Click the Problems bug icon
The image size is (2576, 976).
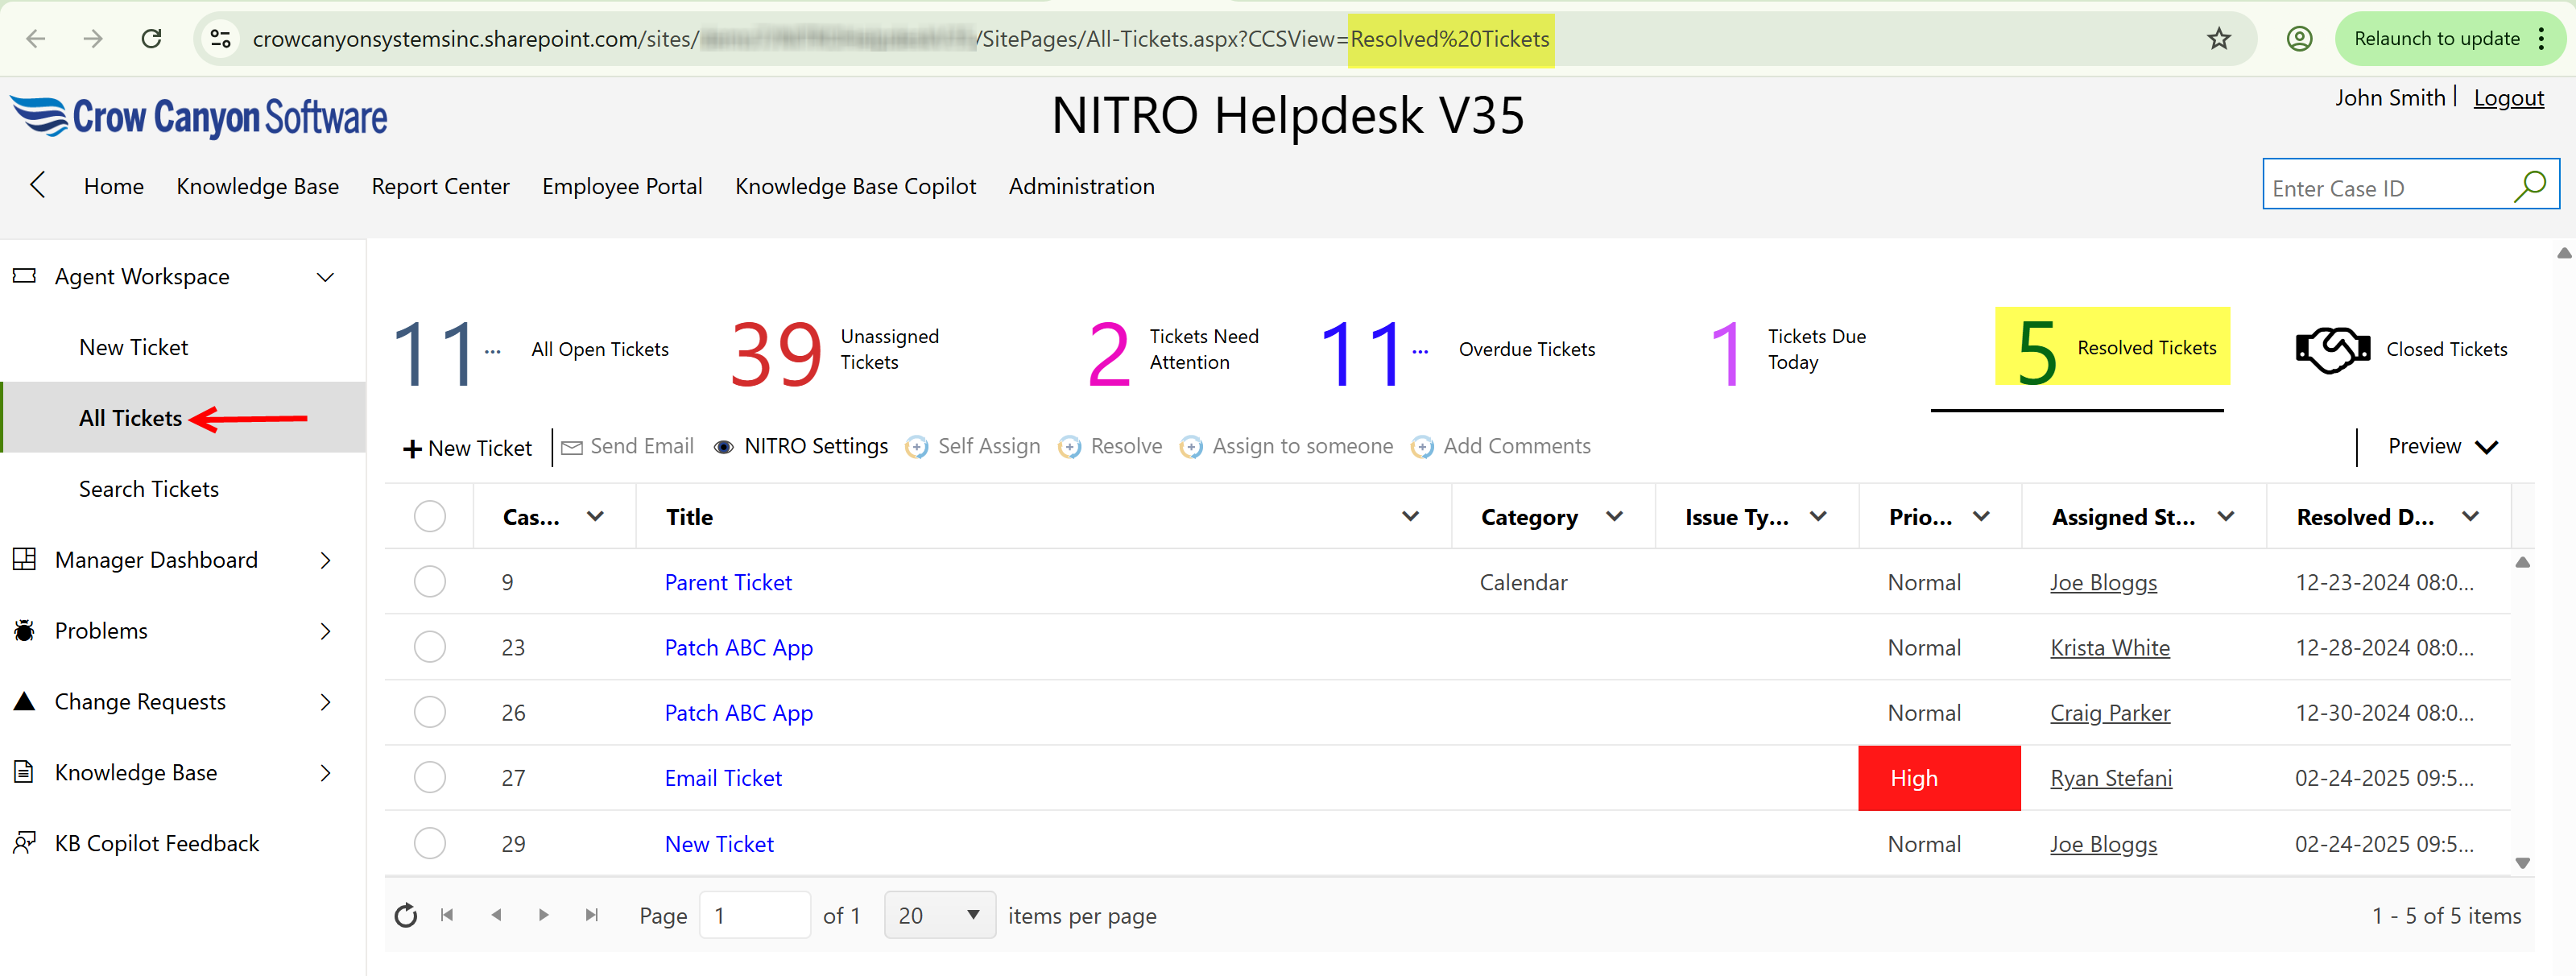click(x=23, y=630)
